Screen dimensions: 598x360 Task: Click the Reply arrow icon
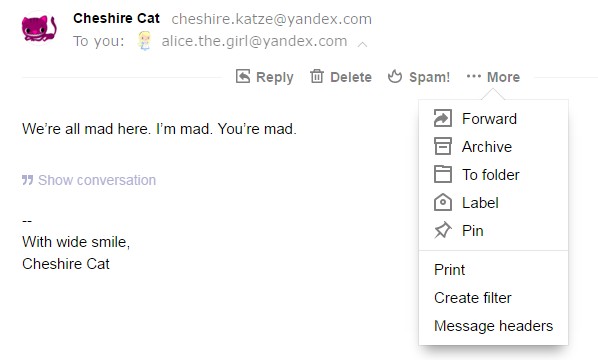[243, 76]
